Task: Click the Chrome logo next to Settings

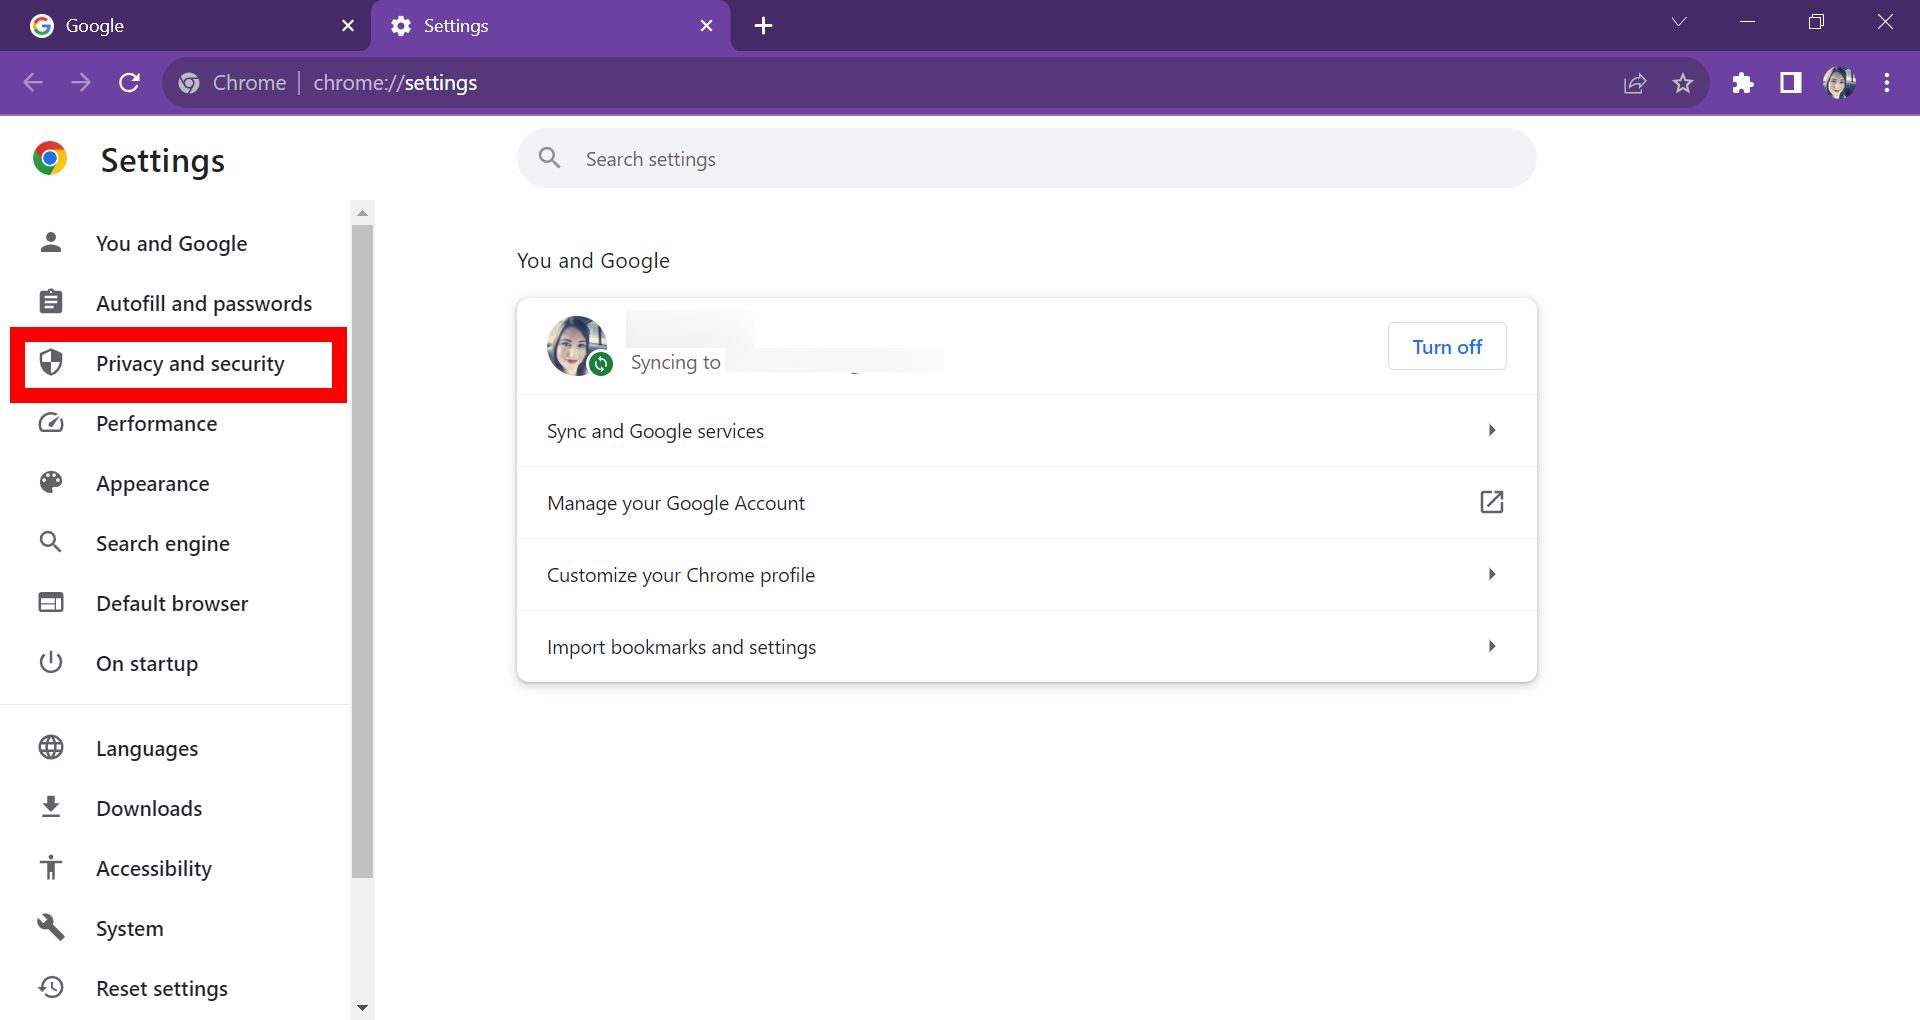Action: tap(50, 159)
